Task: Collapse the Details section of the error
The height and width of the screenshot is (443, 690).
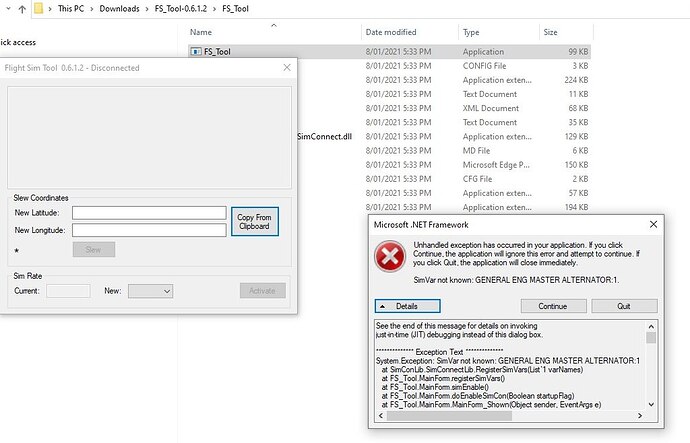Action: [x=407, y=306]
